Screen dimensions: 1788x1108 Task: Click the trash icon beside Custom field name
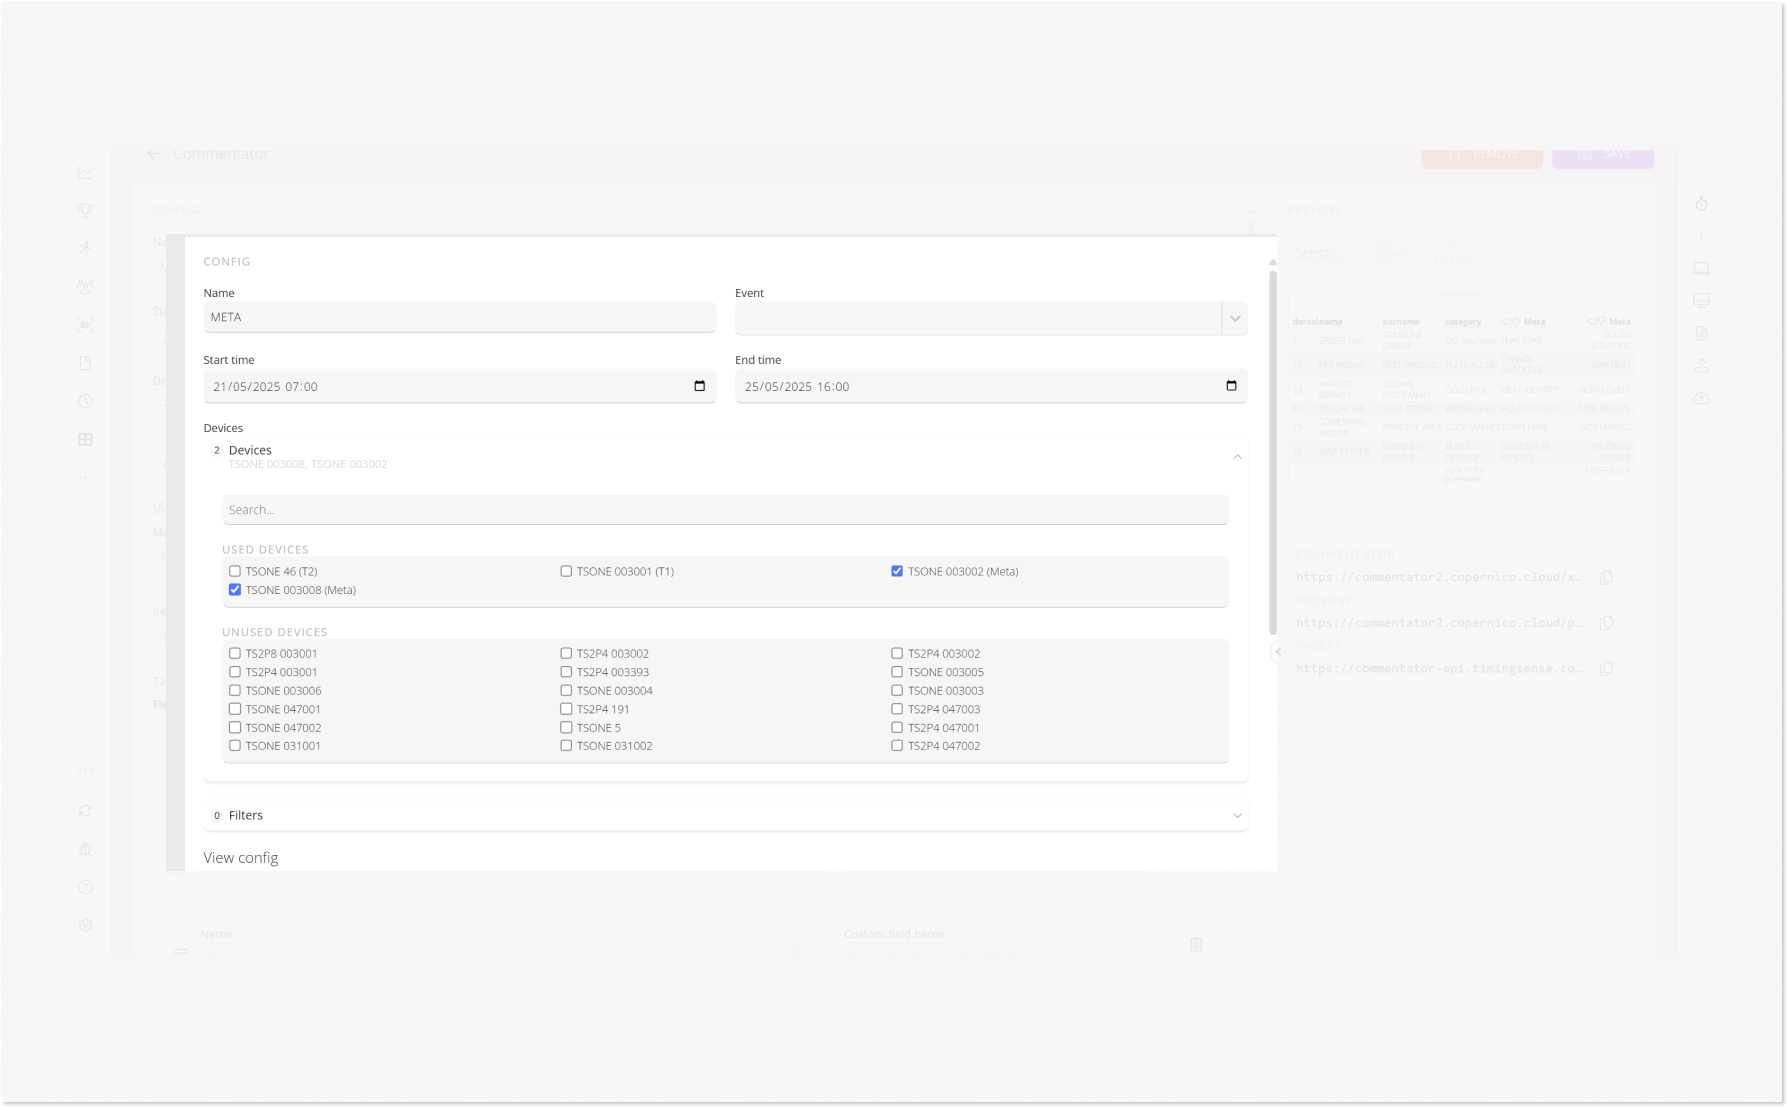pos(1196,944)
